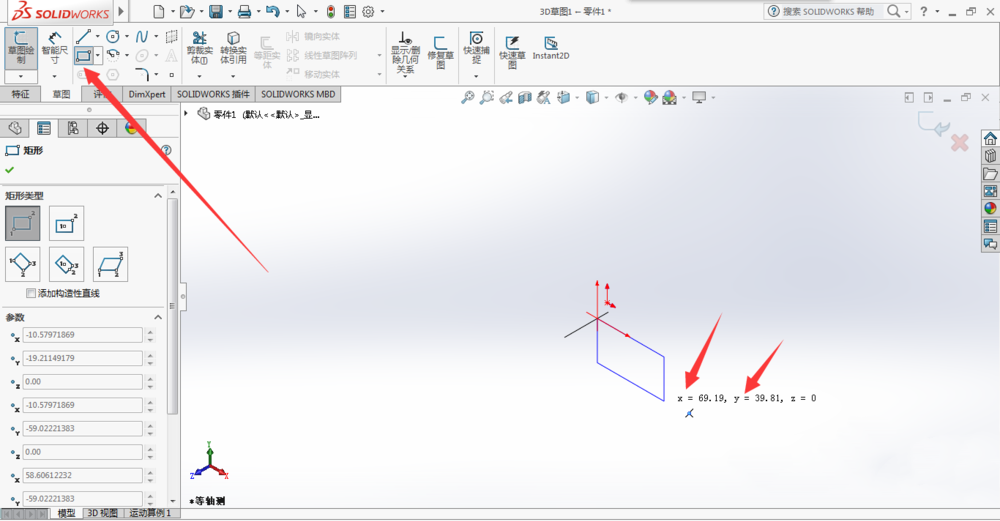Image resolution: width=1000 pixels, height=521 pixels.
Task: Open the Options gear icon
Action: pyautogui.click(x=368, y=11)
